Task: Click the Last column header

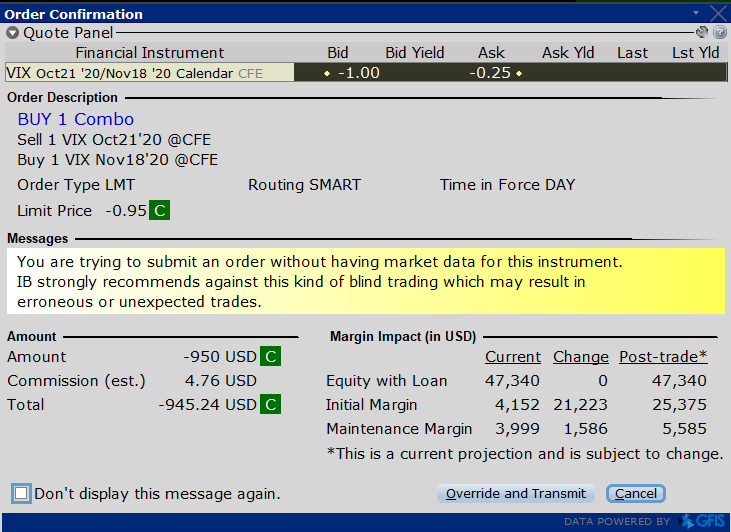Action: tap(632, 53)
